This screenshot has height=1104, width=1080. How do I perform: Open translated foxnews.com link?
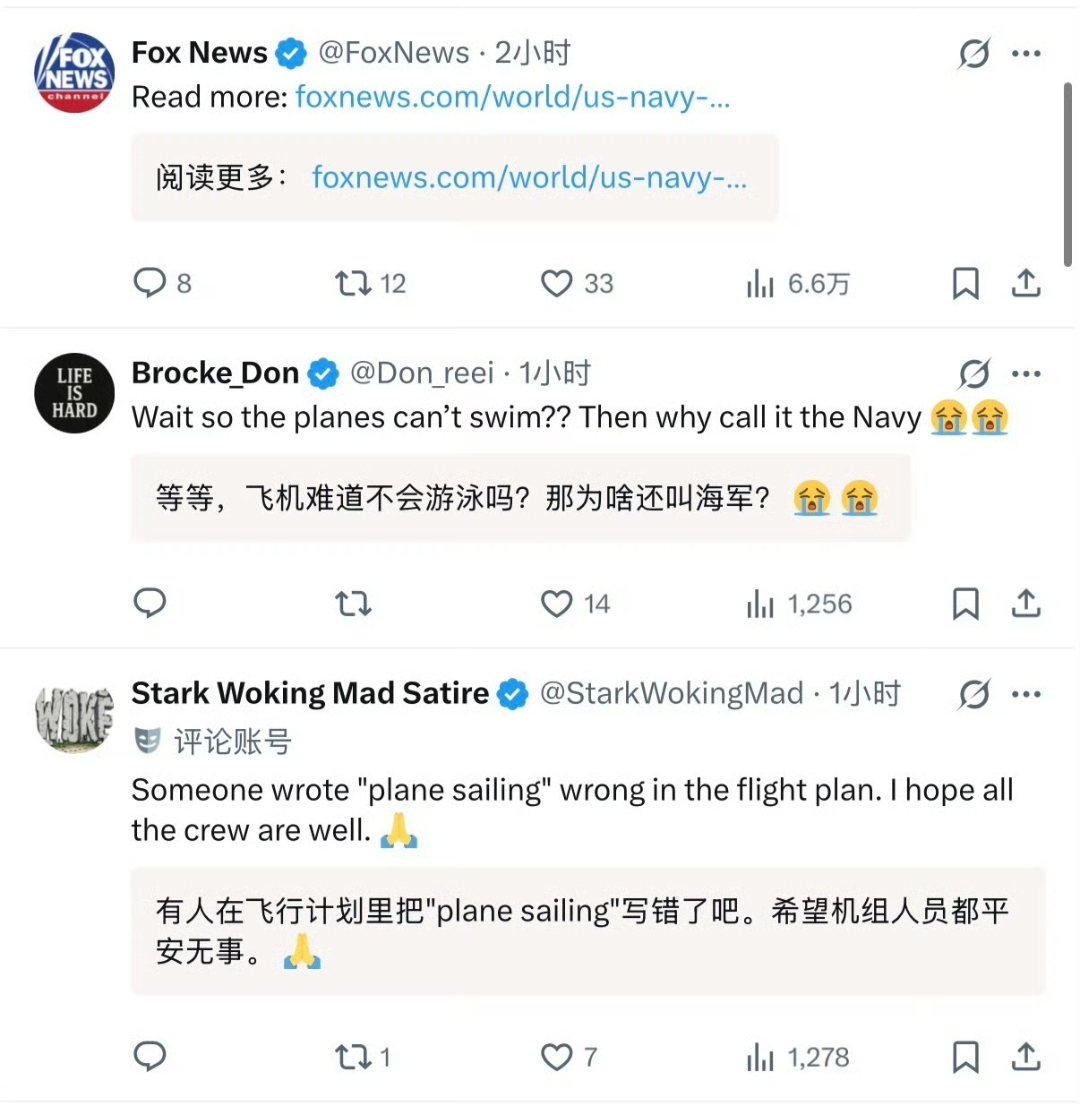tap(529, 177)
